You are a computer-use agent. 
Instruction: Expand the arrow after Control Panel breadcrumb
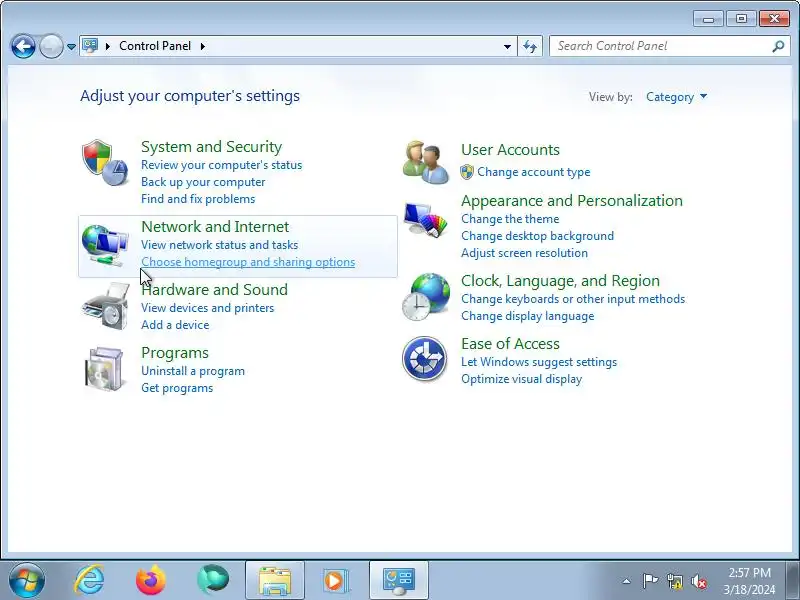click(x=203, y=46)
